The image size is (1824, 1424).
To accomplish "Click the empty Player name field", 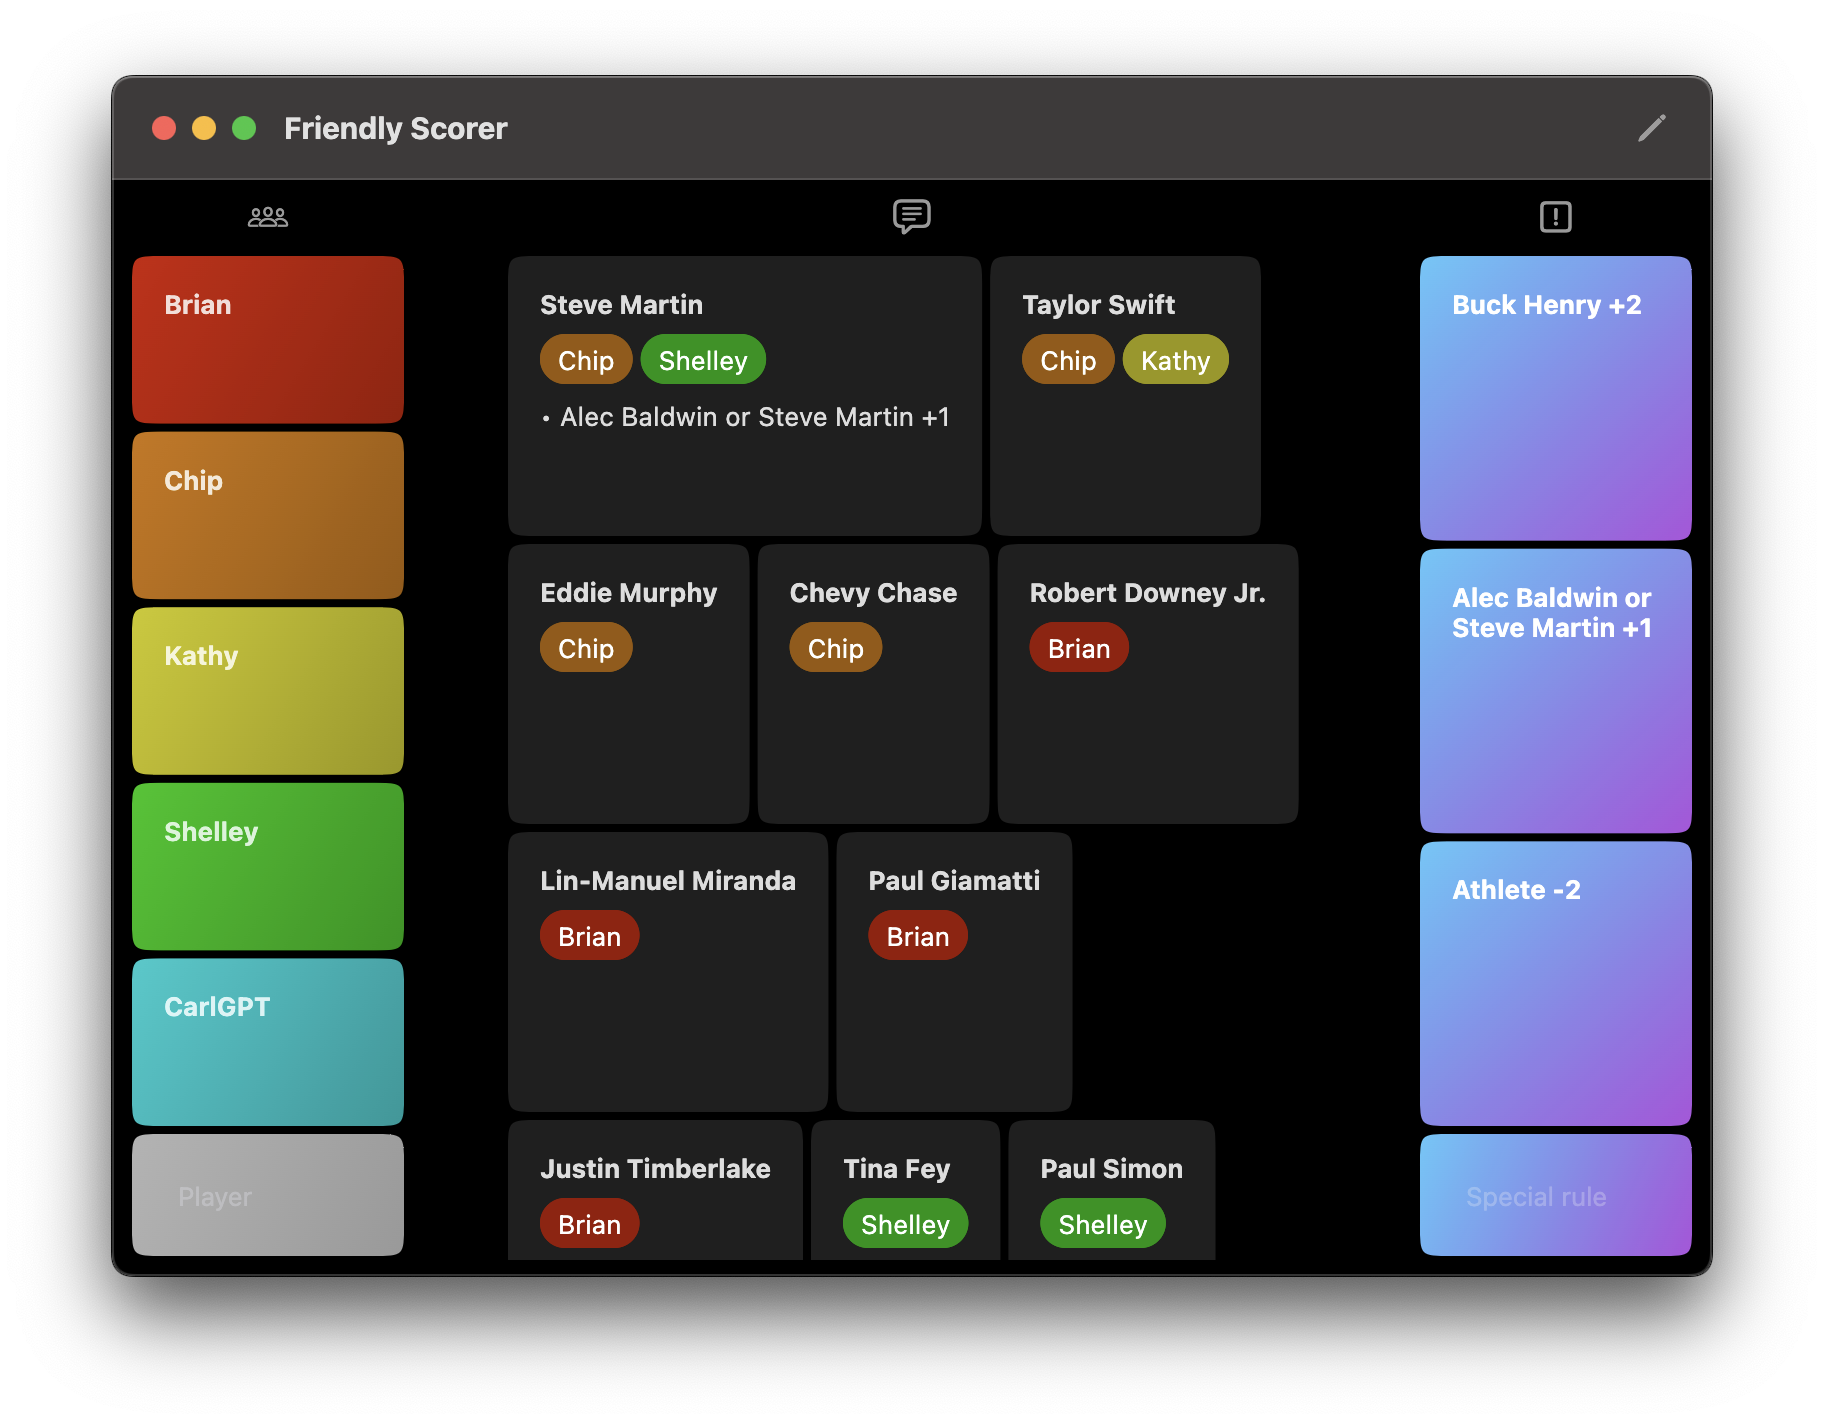I will tap(268, 1196).
